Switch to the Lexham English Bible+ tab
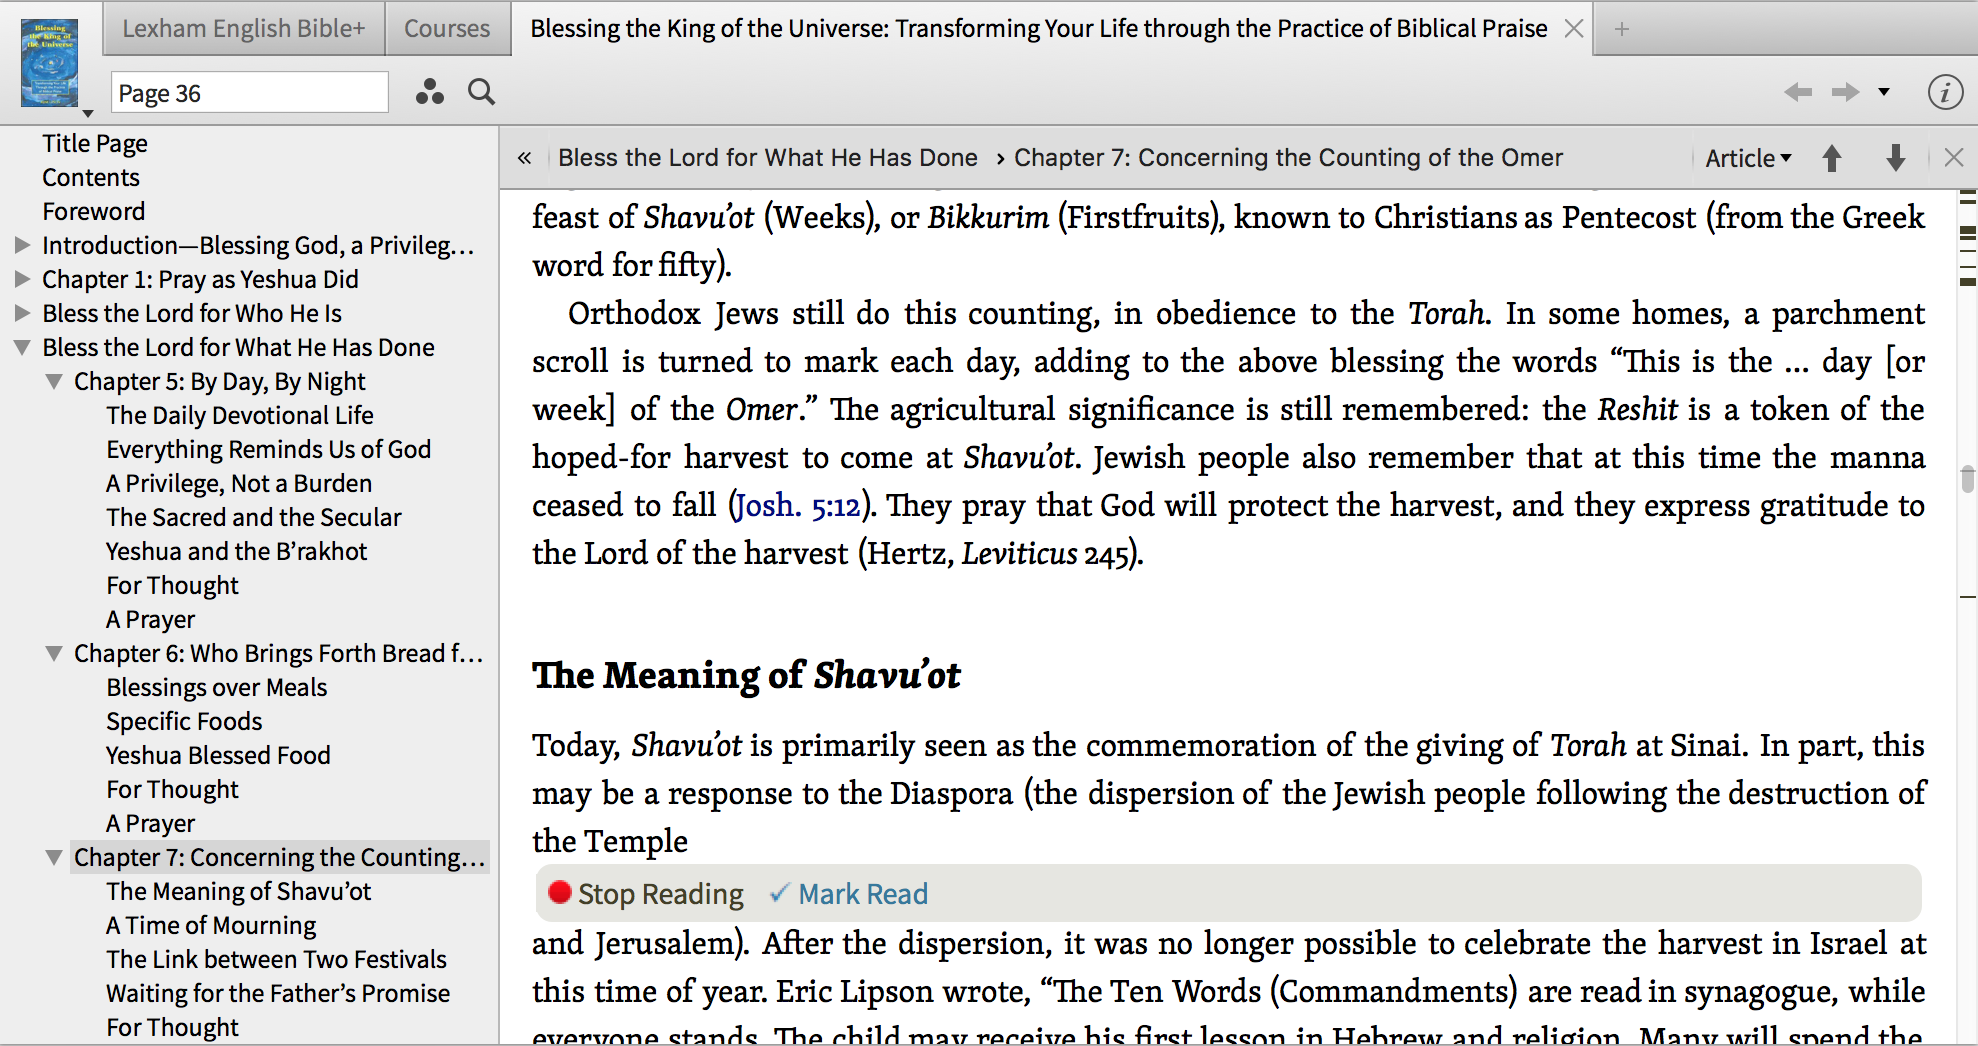1978x1046 pixels. click(x=244, y=29)
